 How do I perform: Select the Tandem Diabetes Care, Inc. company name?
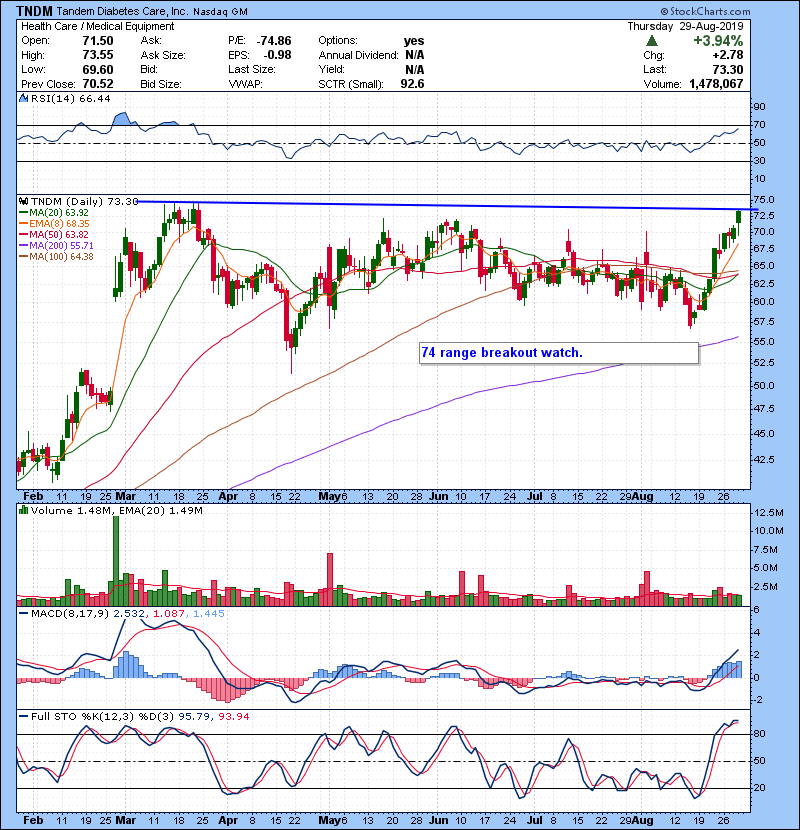click(122, 11)
